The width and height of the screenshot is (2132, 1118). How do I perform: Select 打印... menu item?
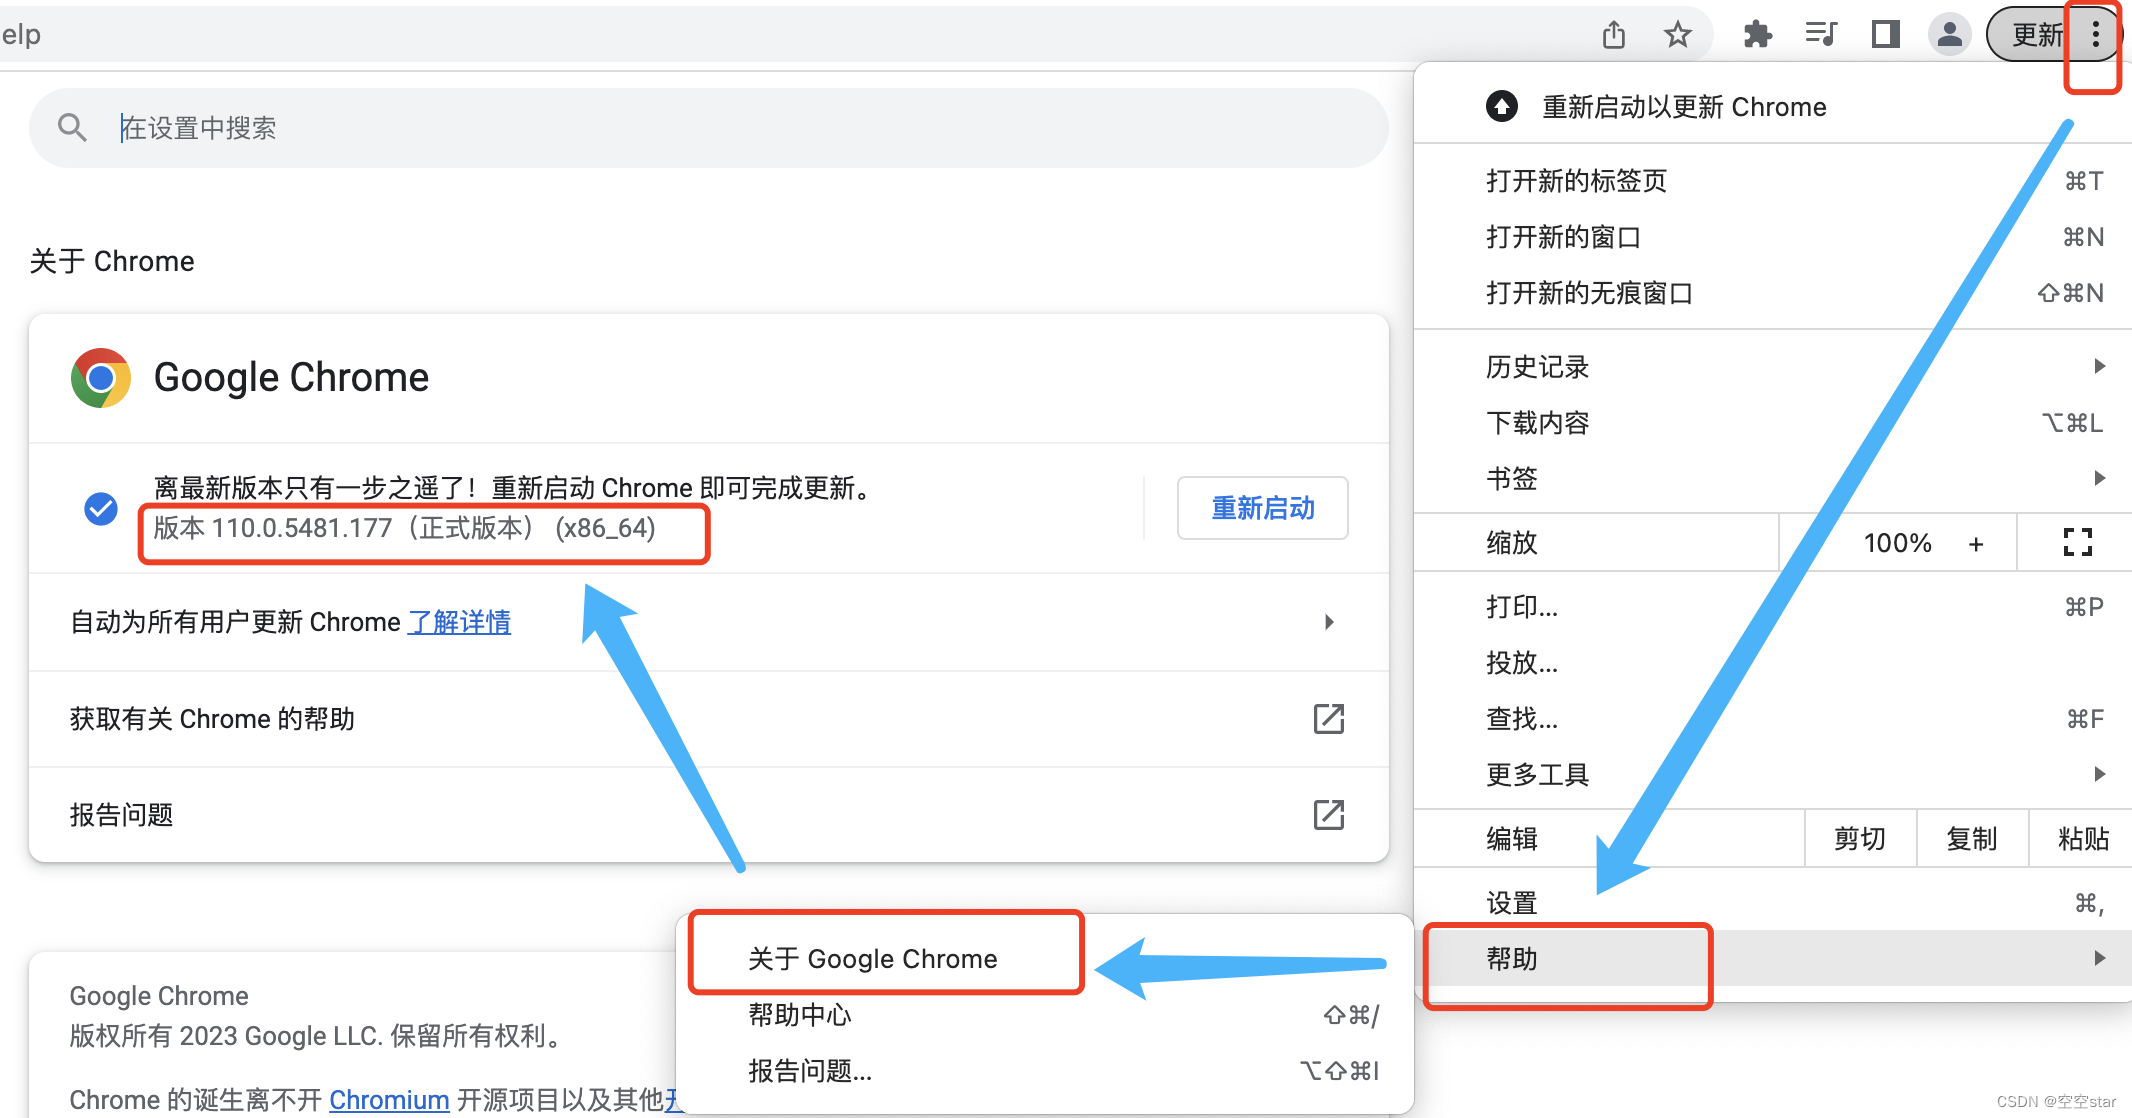[x=1772, y=607]
